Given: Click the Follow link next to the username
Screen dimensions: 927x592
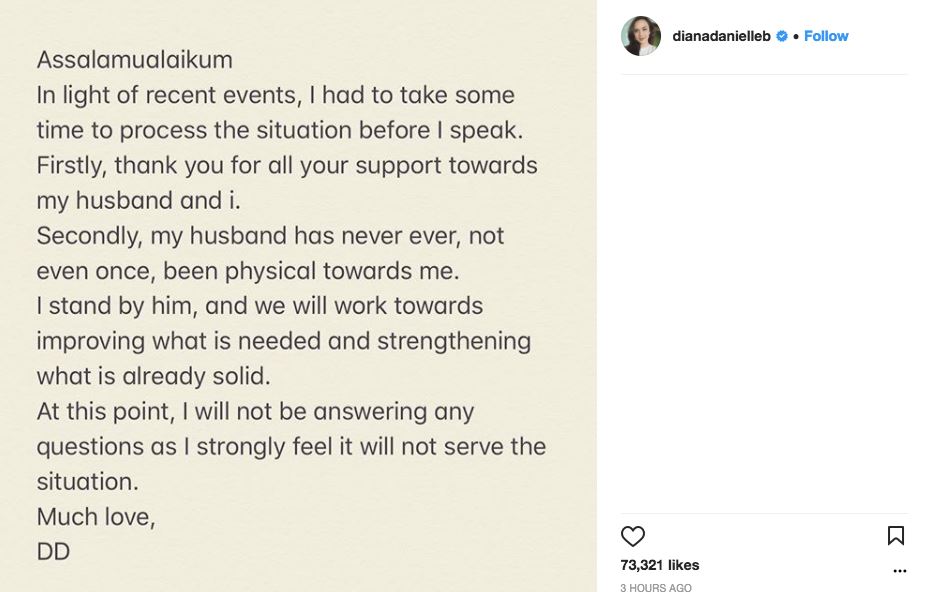Looking at the screenshot, I should pyautogui.click(x=826, y=36).
